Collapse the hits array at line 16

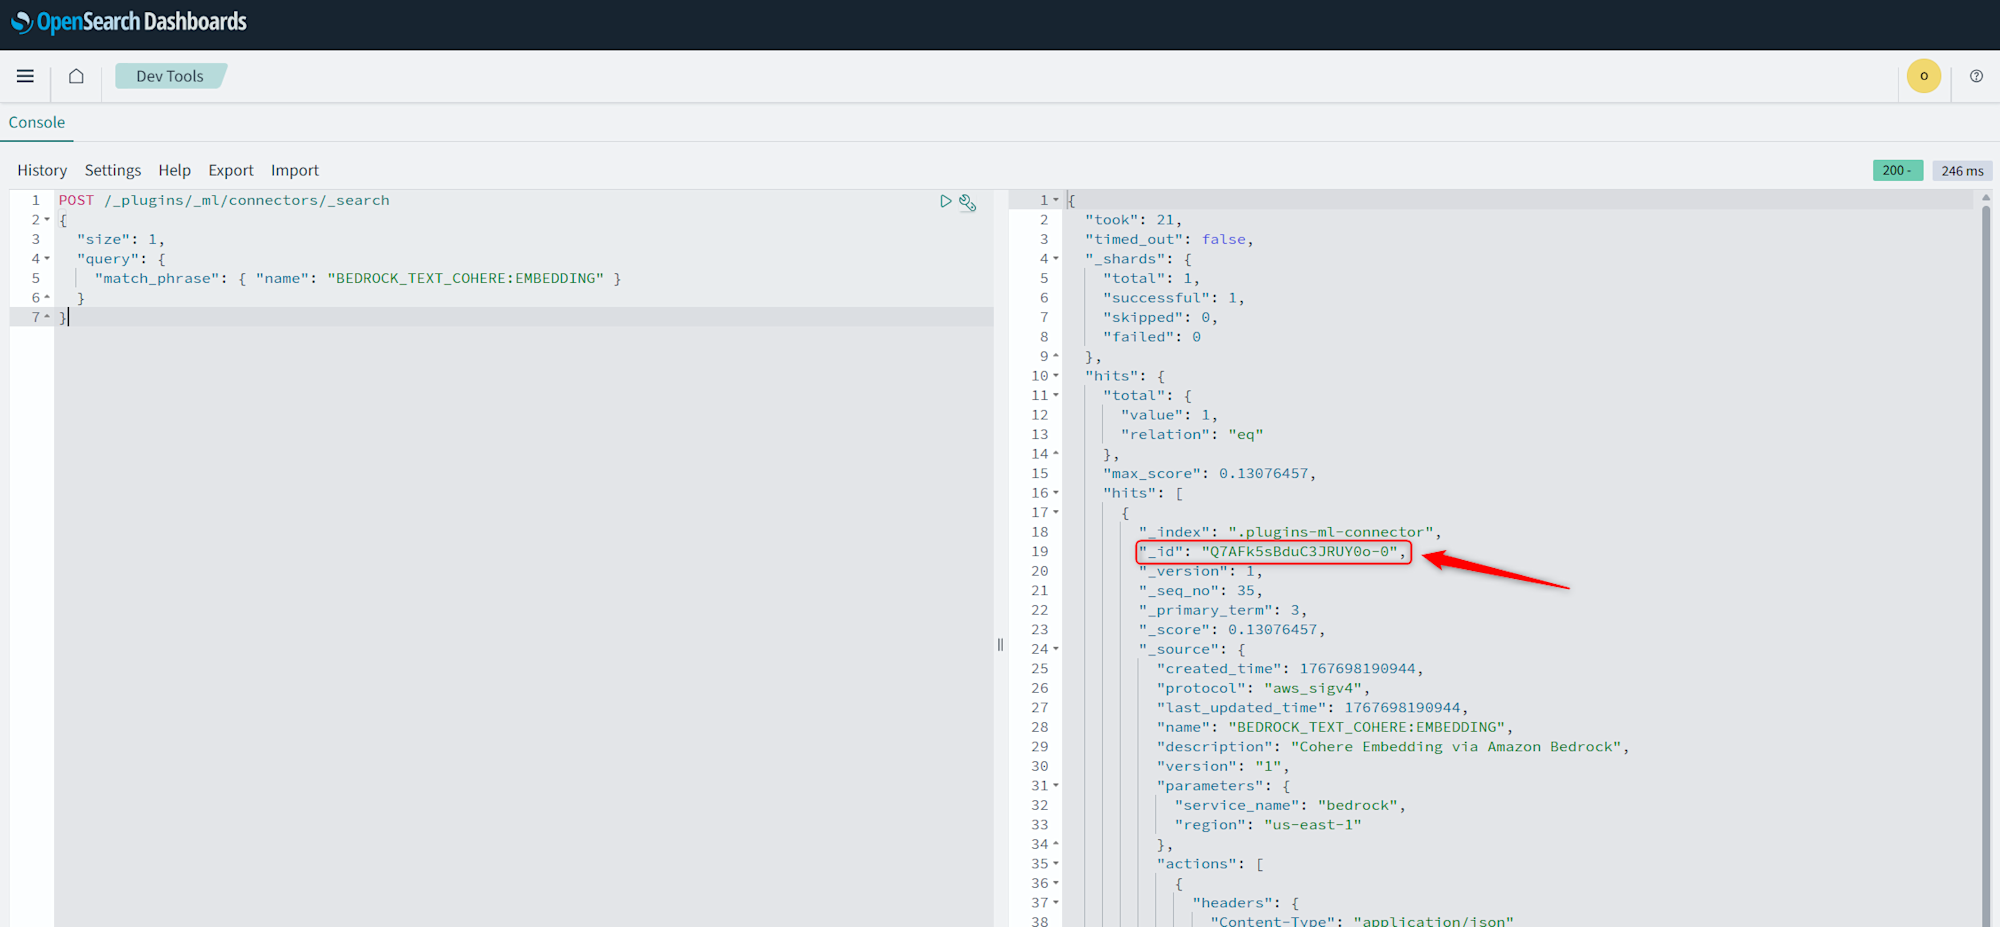(x=1056, y=493)
